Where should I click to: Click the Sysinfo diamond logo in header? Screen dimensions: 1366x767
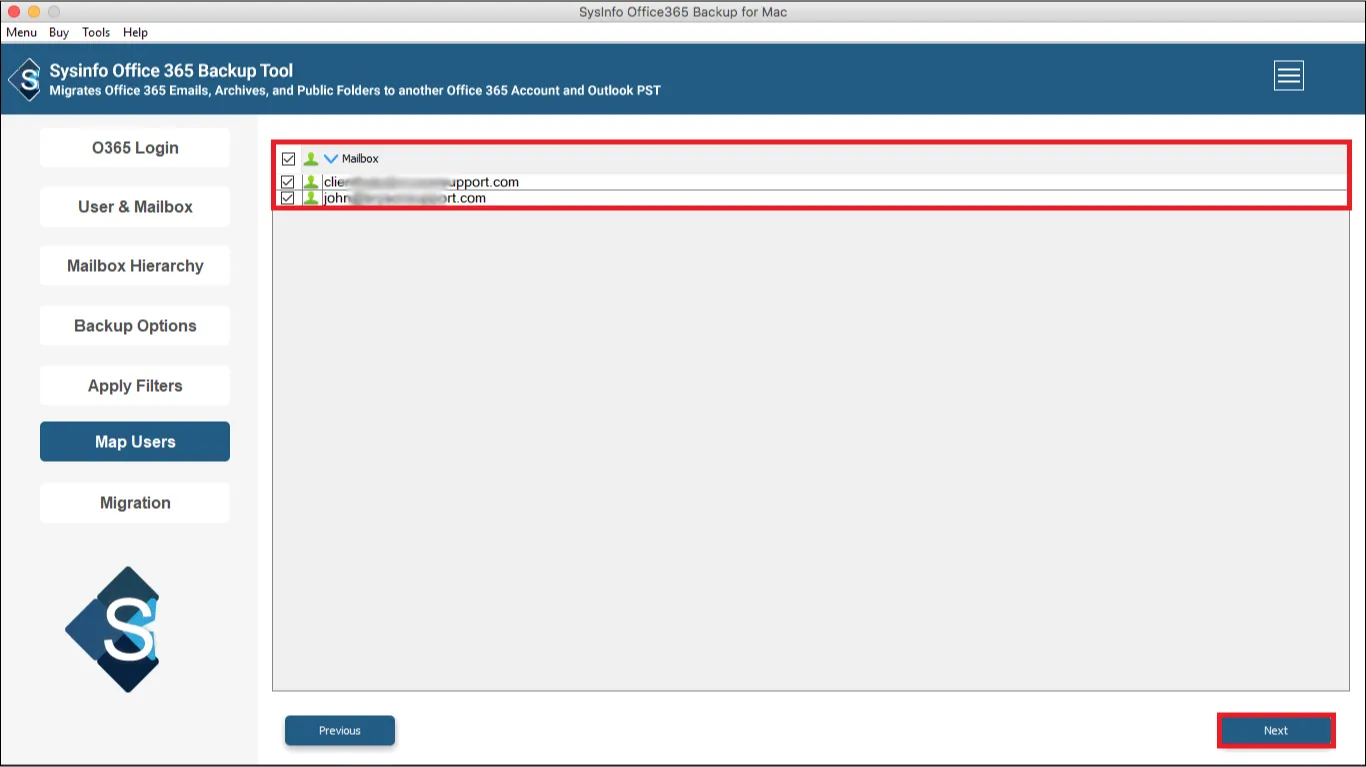tap(25, 80)
